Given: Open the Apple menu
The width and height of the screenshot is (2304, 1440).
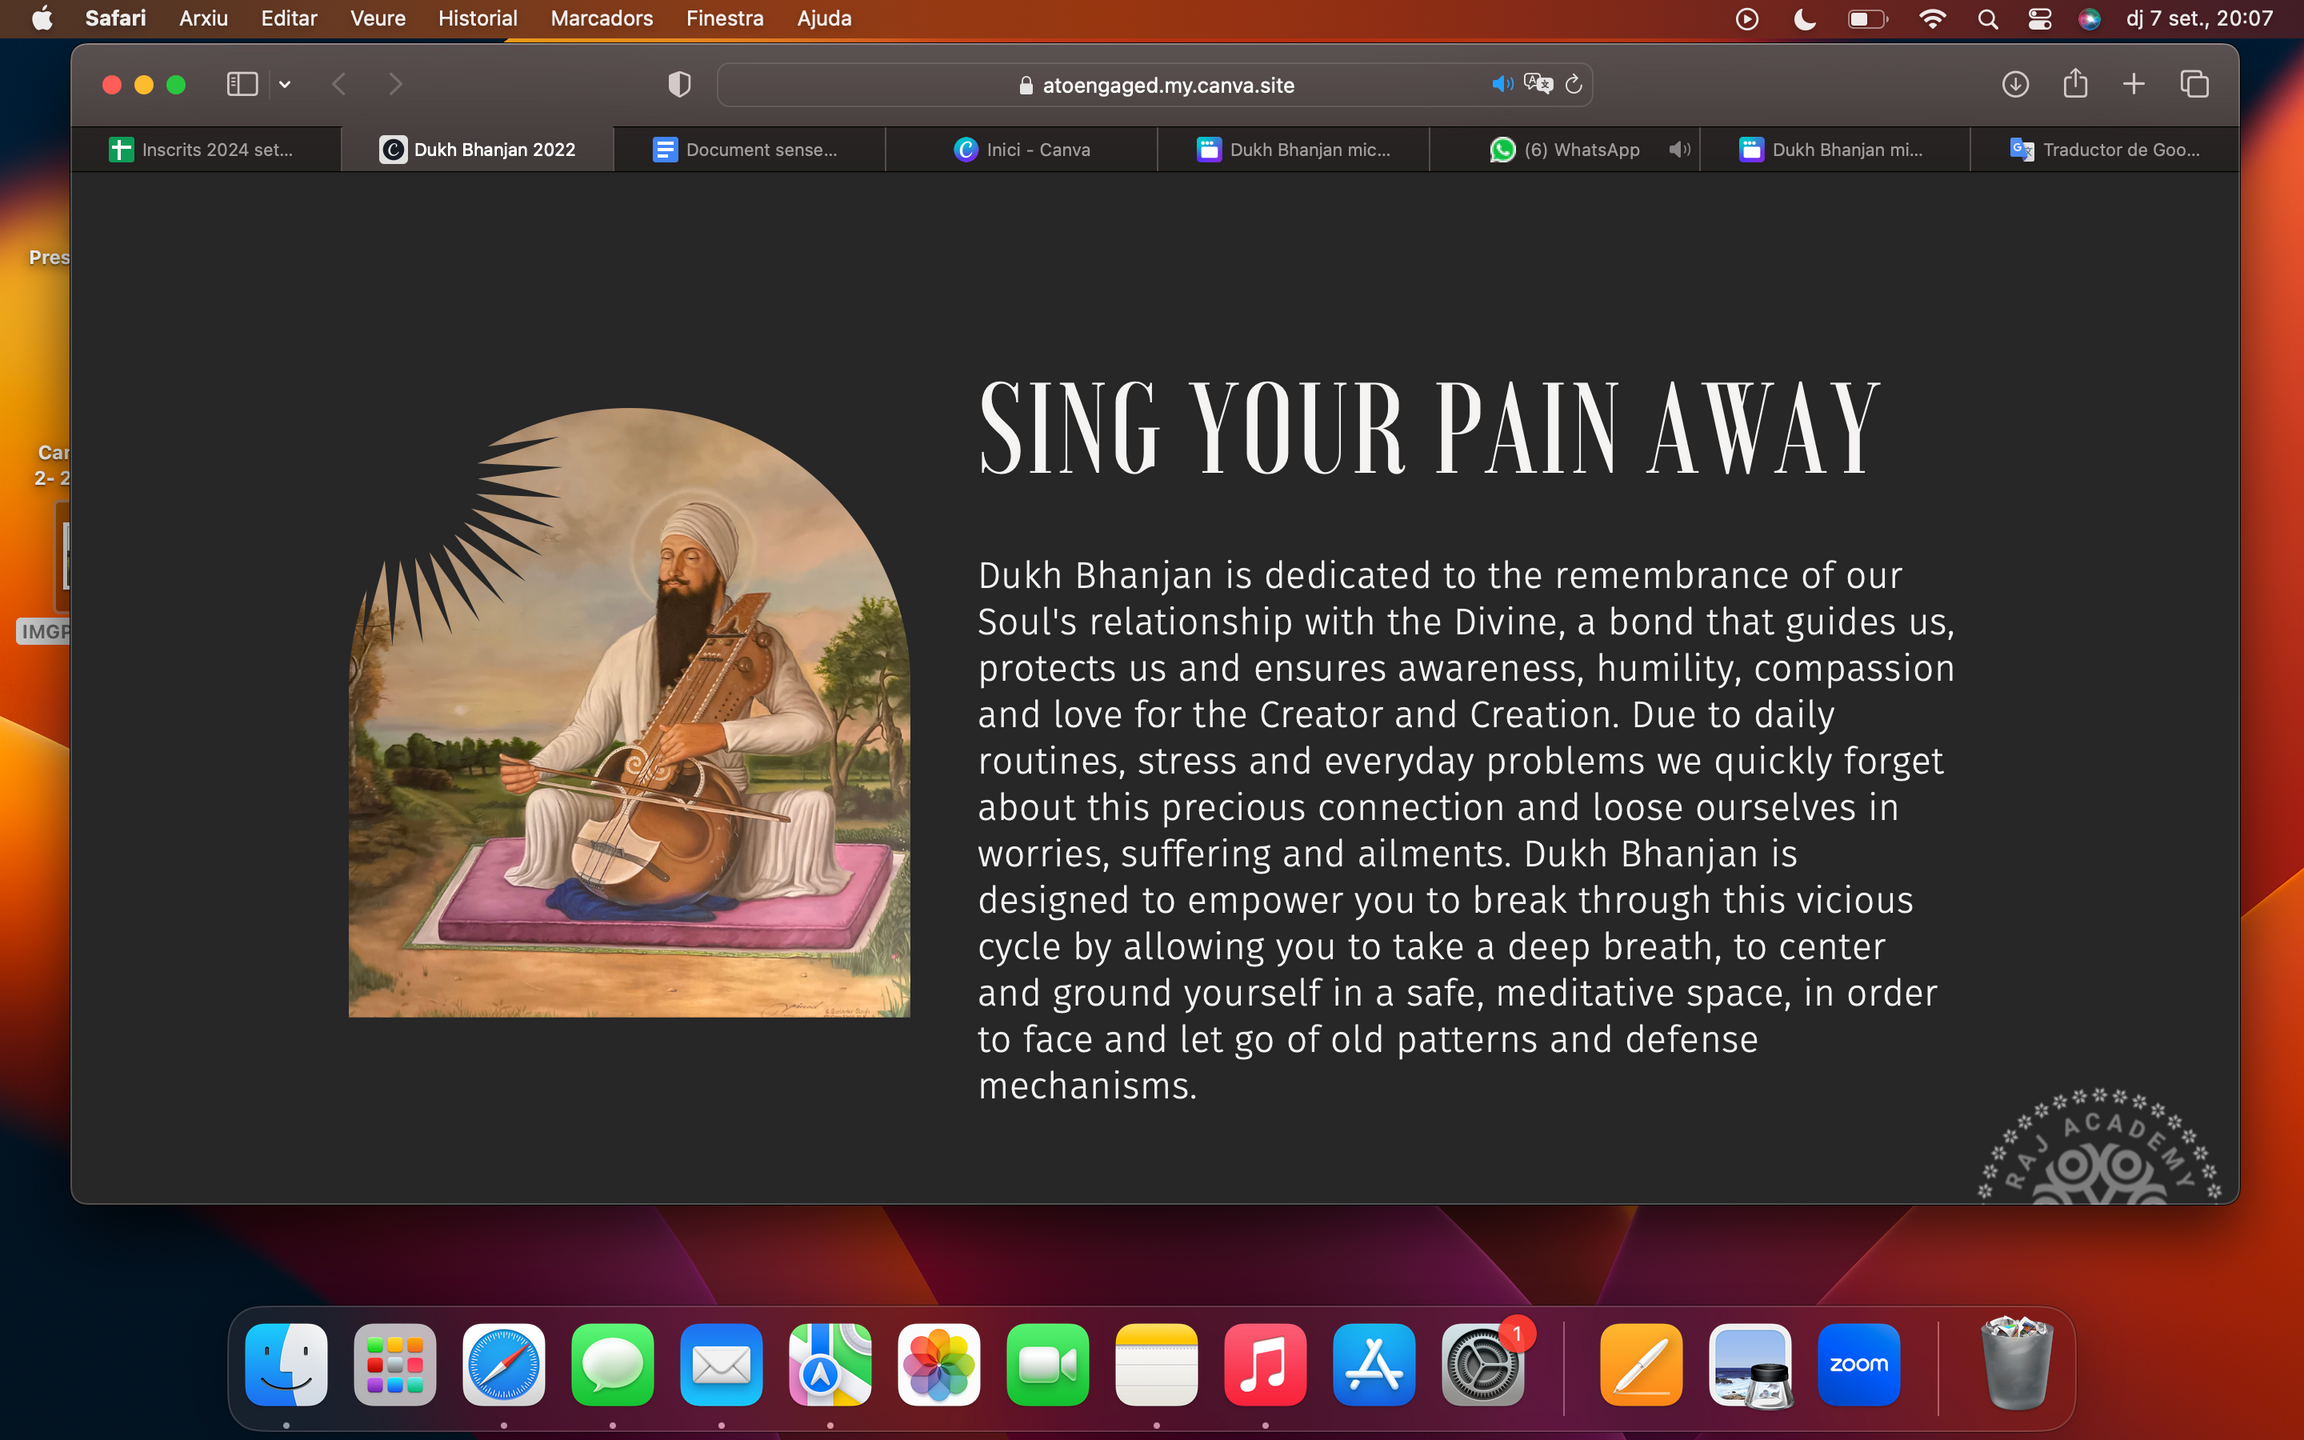Looking at the screenshot, I should (x=42, y=18).
